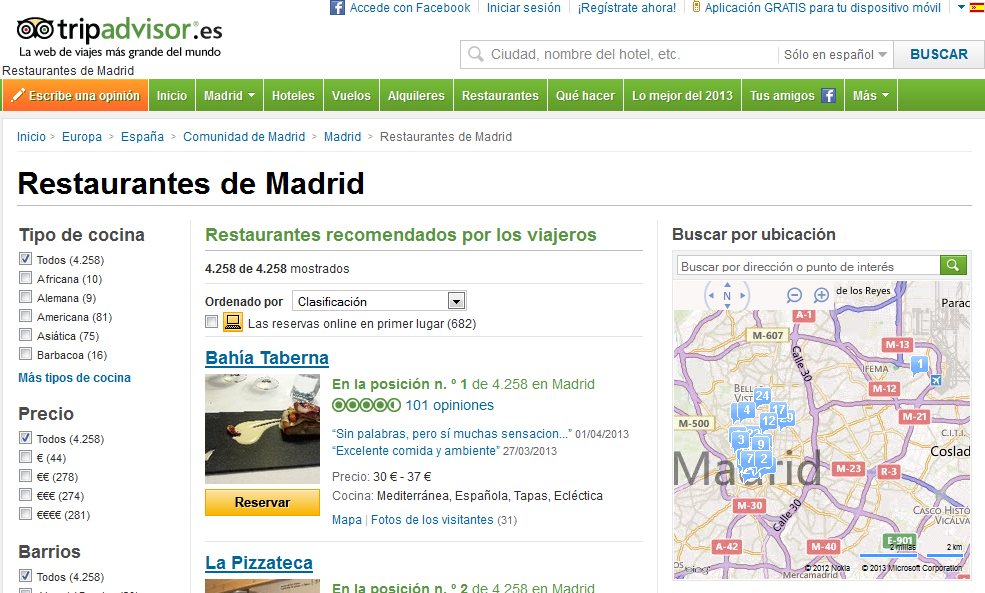Expand Más tipos de cocina
Viewport: 985px width, 593px height.
click(x=74, y=378)
